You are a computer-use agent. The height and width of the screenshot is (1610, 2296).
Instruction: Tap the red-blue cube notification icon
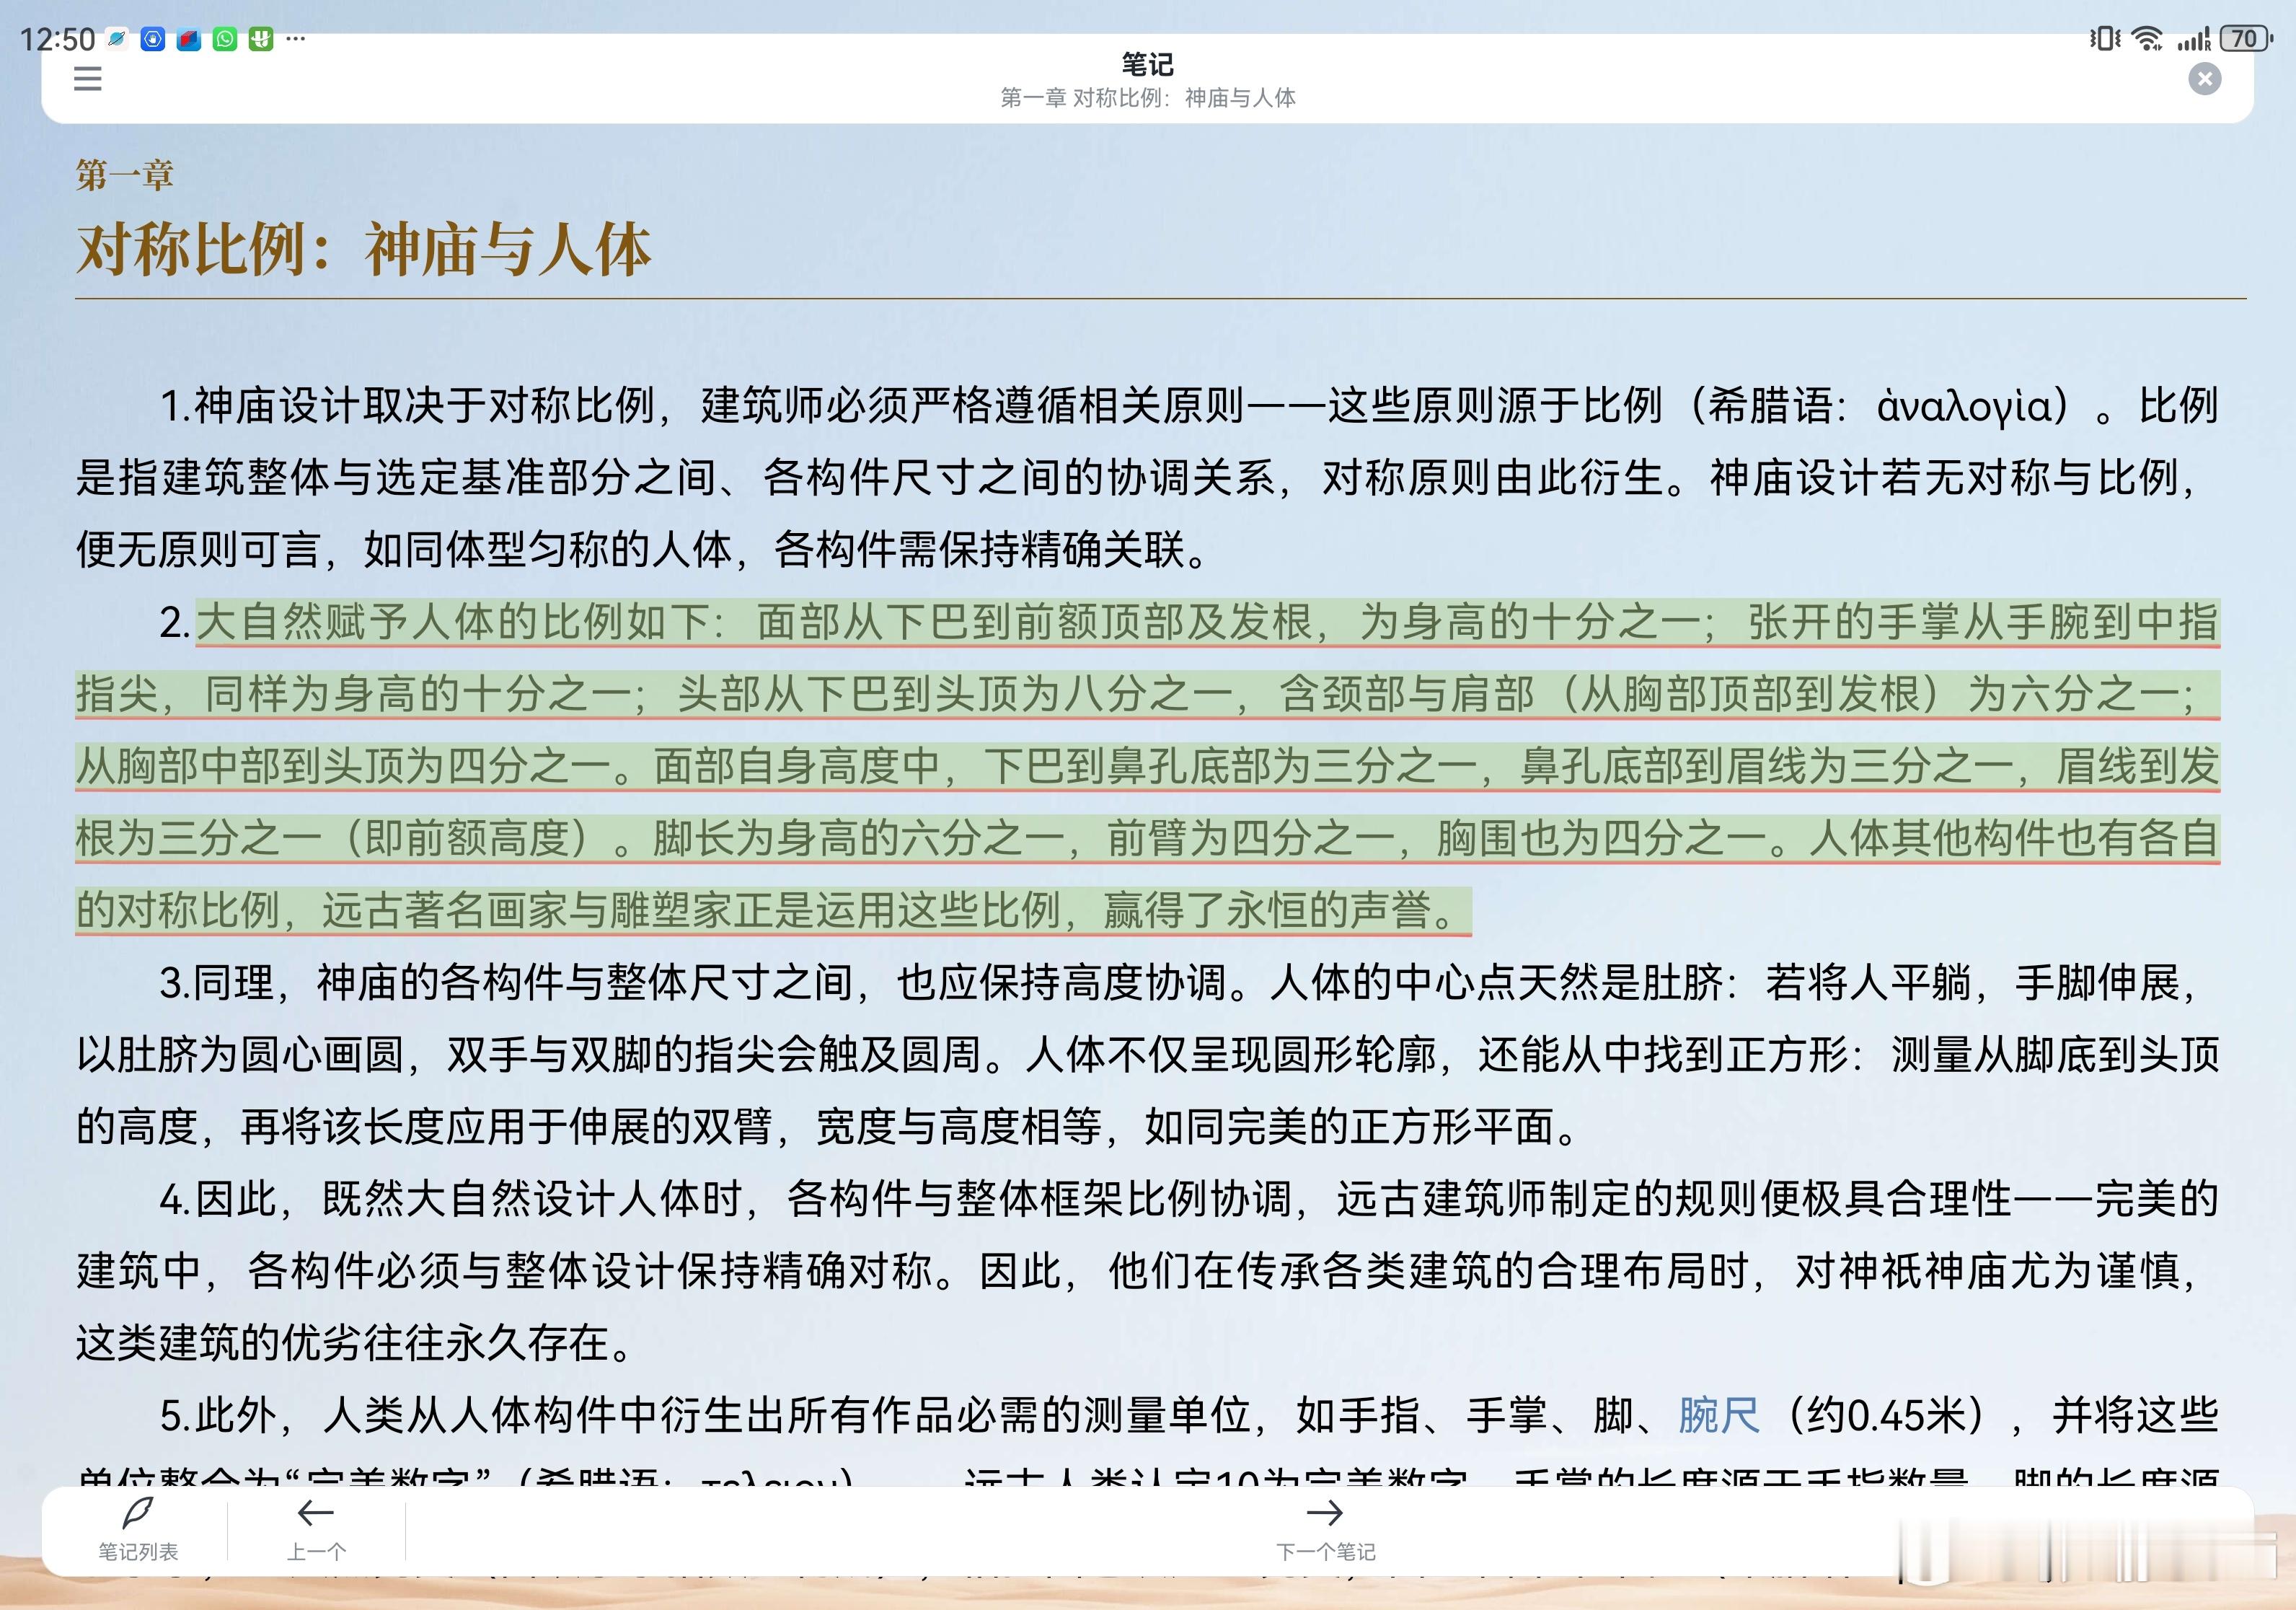click(x=189, y=39)
